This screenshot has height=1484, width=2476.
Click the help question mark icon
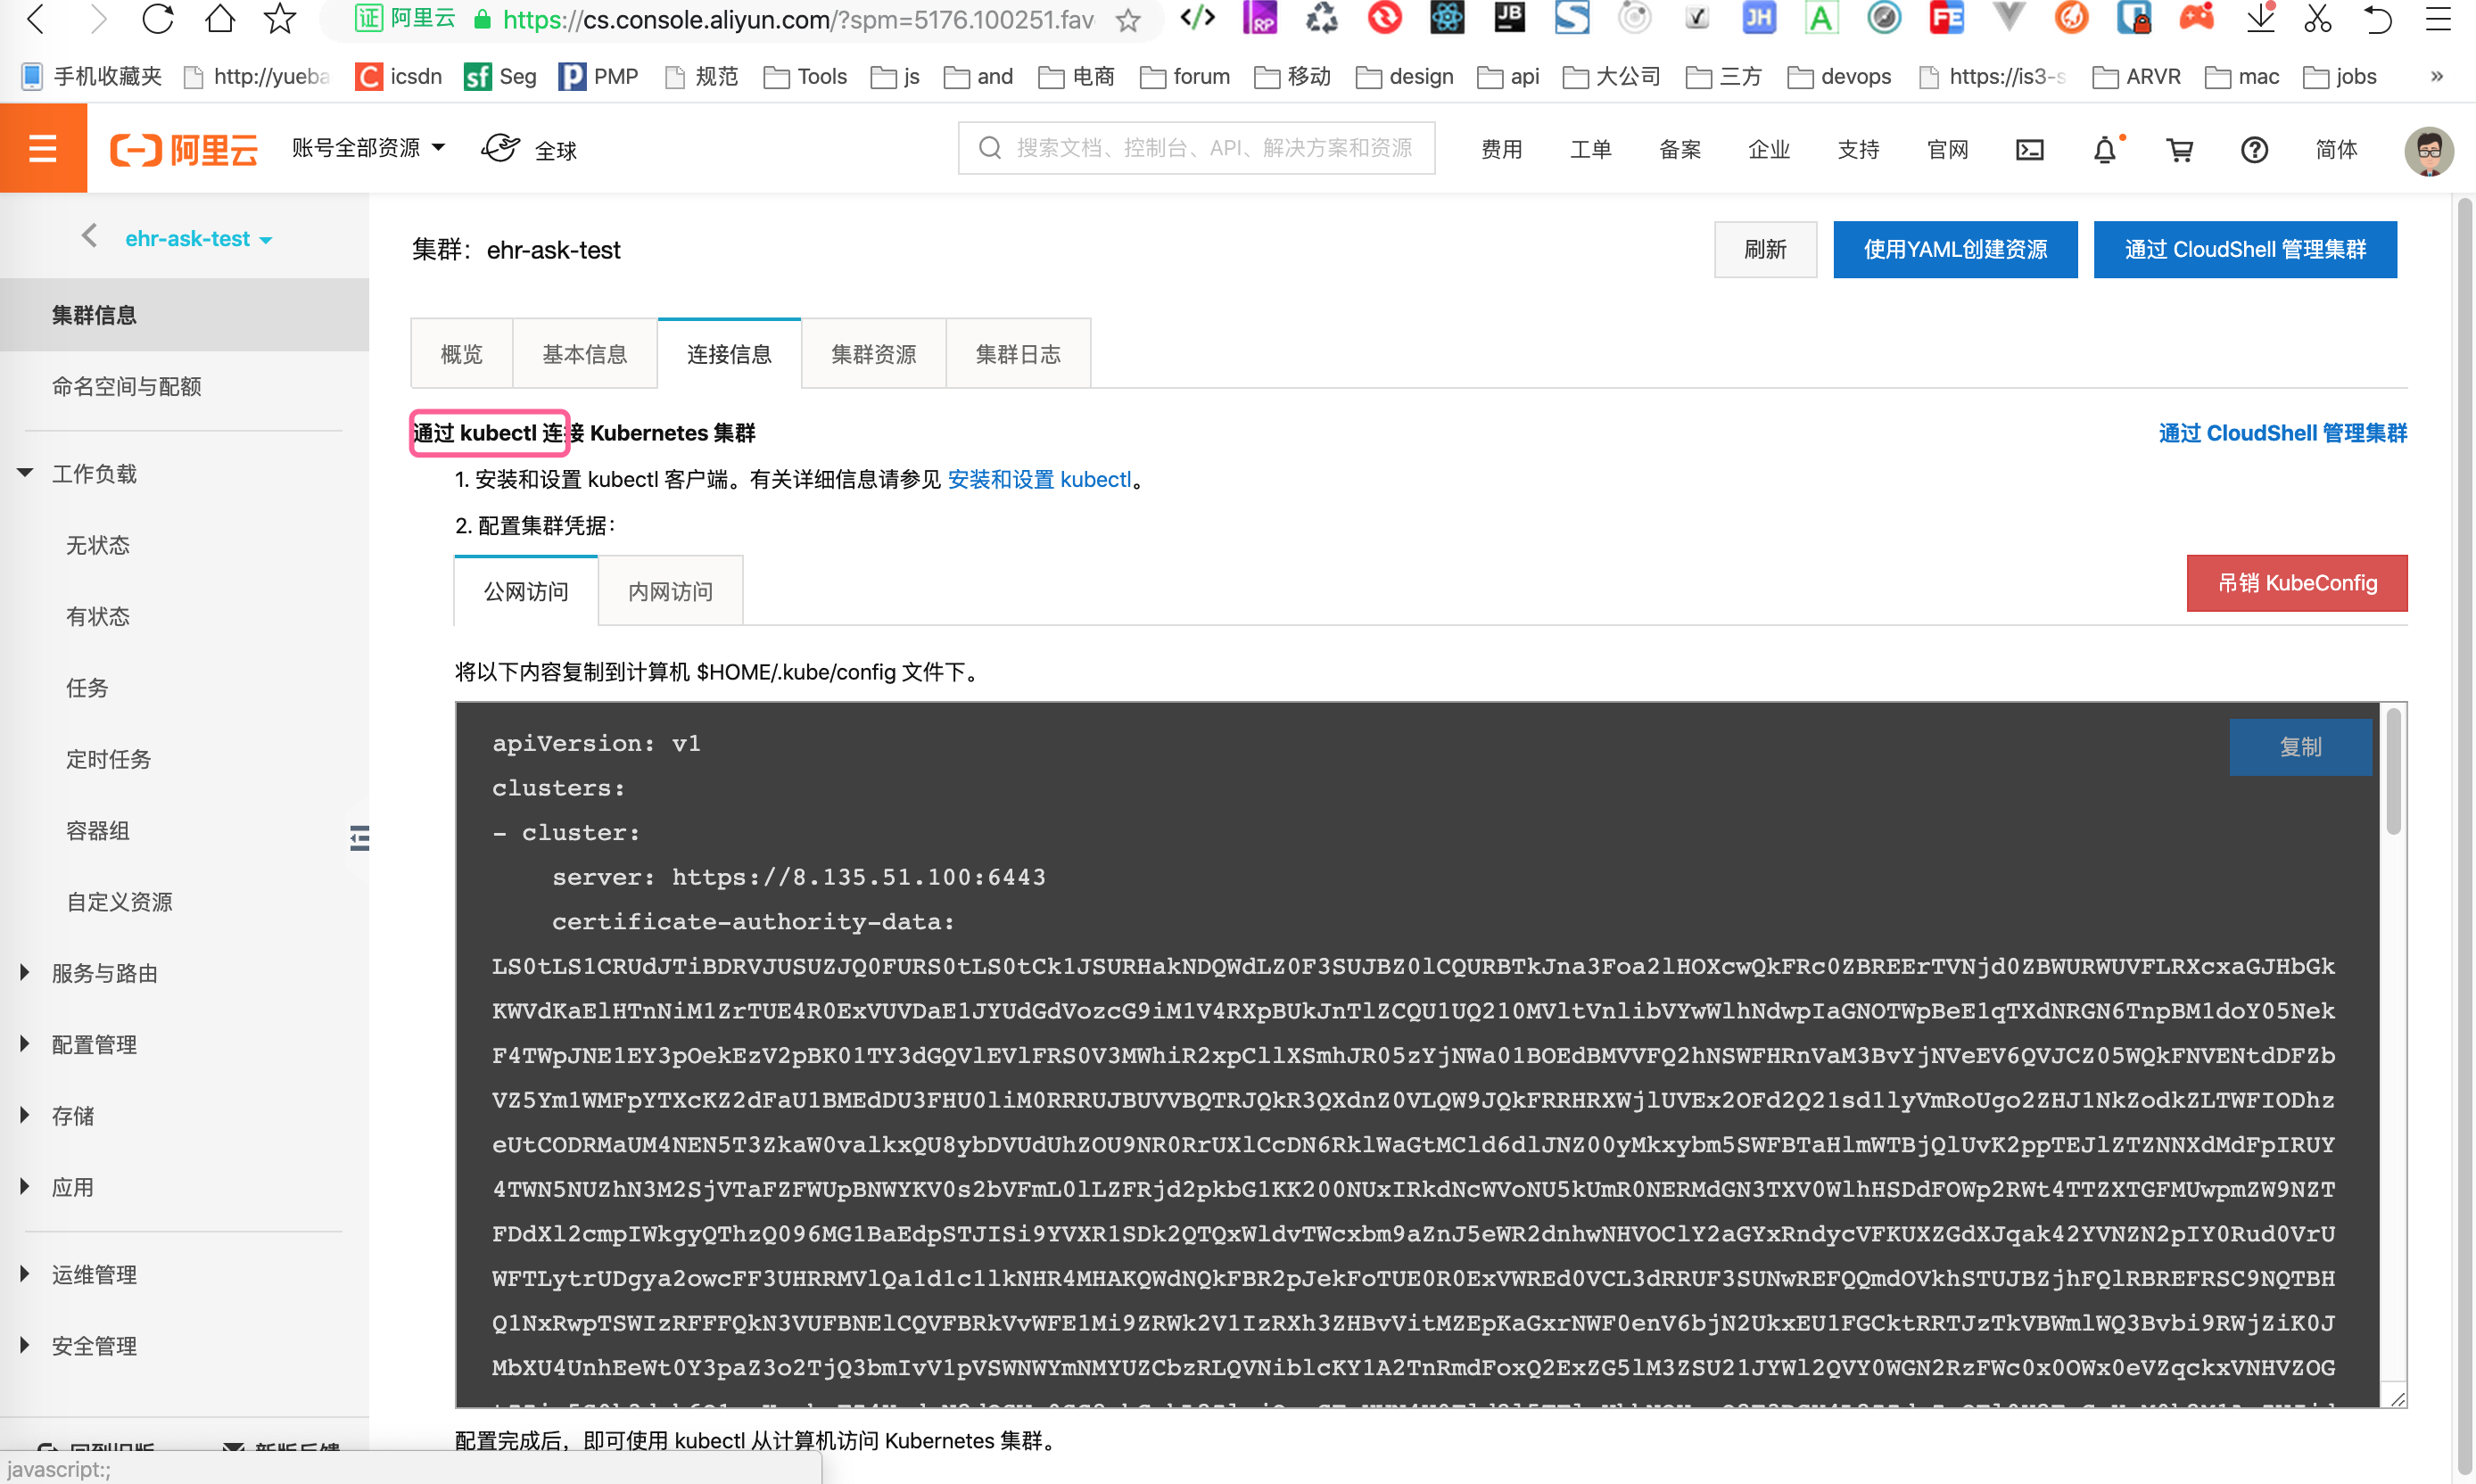pyautogui.click(x=2254, y=150)
